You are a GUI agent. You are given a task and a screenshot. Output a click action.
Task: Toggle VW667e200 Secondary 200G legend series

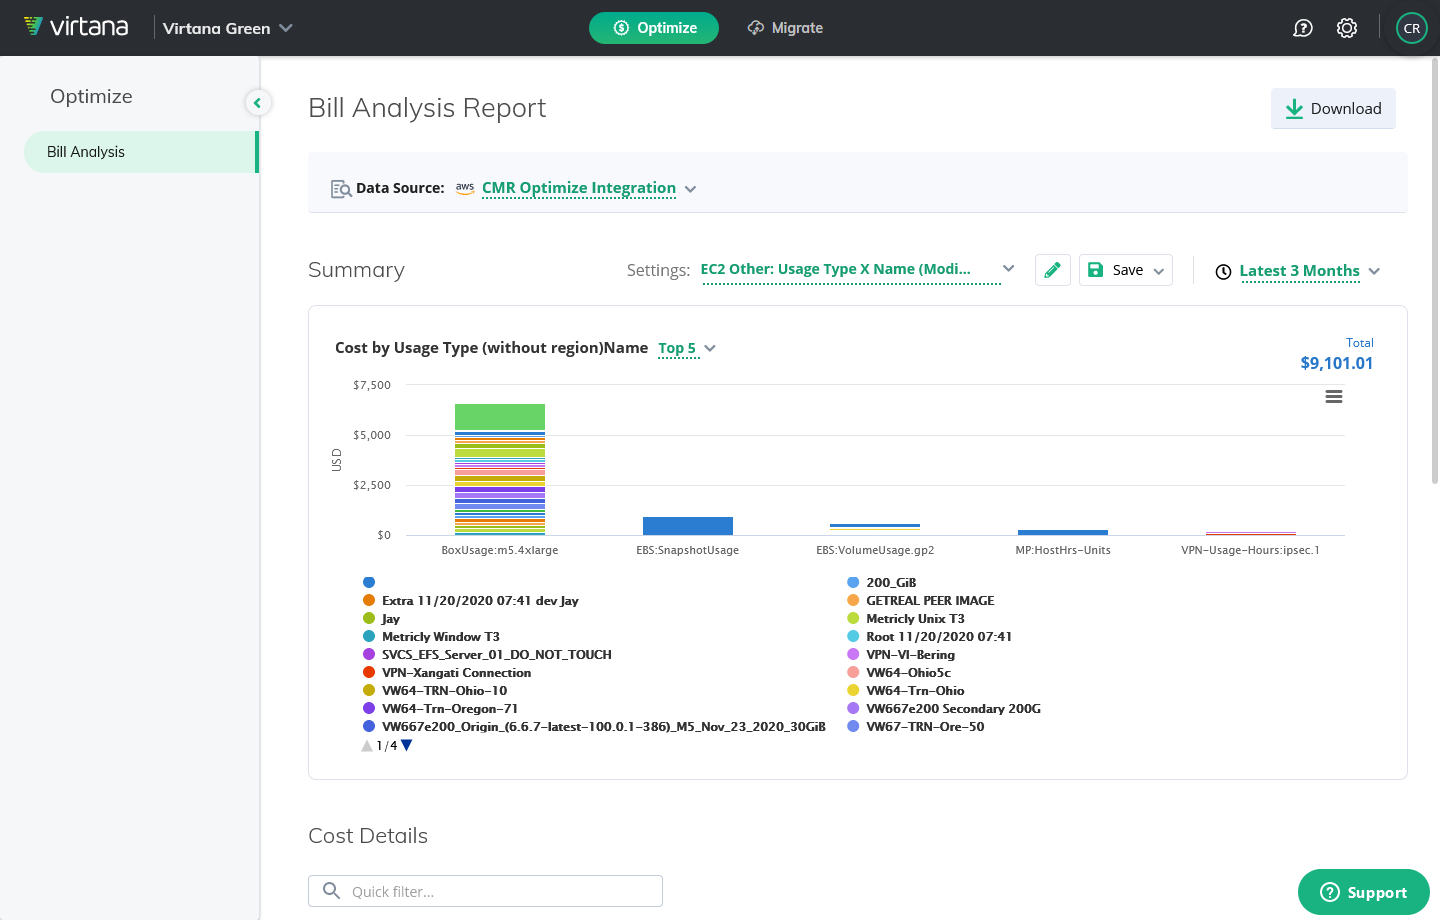944,709
